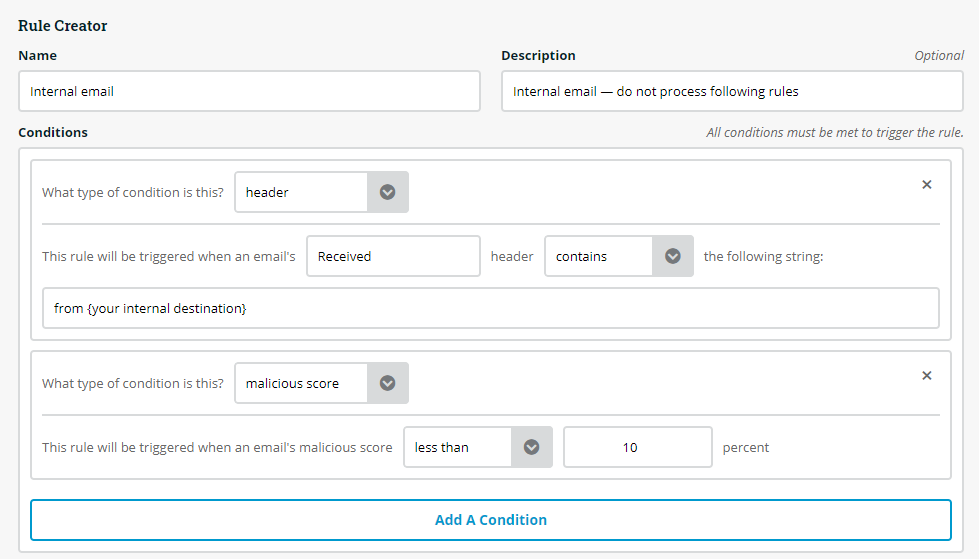Click the 'Optional' hint above Description
Screen dimensions: 979x559
(939, 56)
